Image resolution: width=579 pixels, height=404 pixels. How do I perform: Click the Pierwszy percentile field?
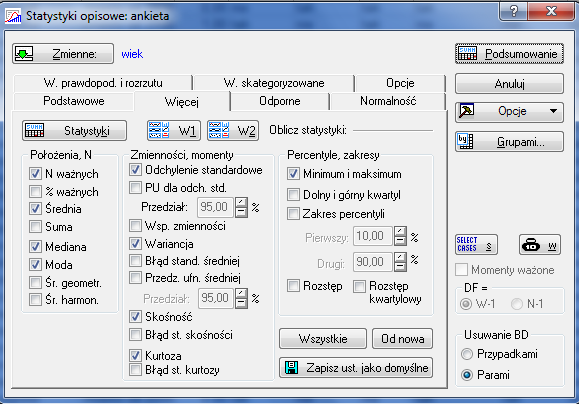coord(372,236)
